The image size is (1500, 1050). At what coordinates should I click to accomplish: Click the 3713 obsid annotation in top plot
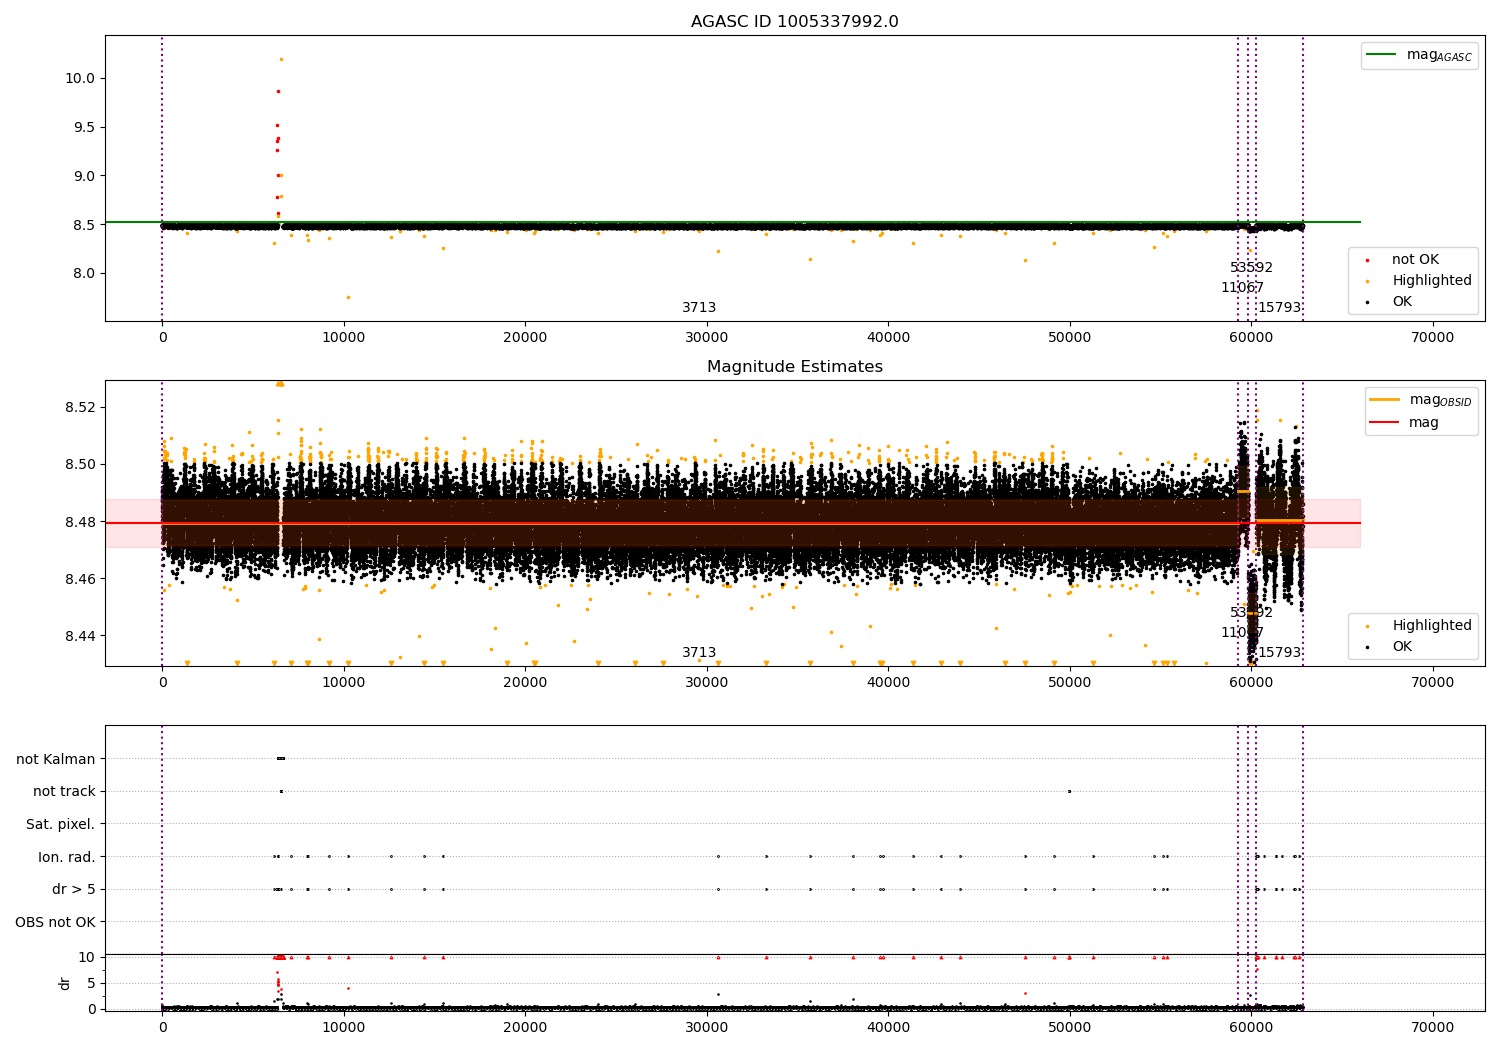(x=699, y=308)
